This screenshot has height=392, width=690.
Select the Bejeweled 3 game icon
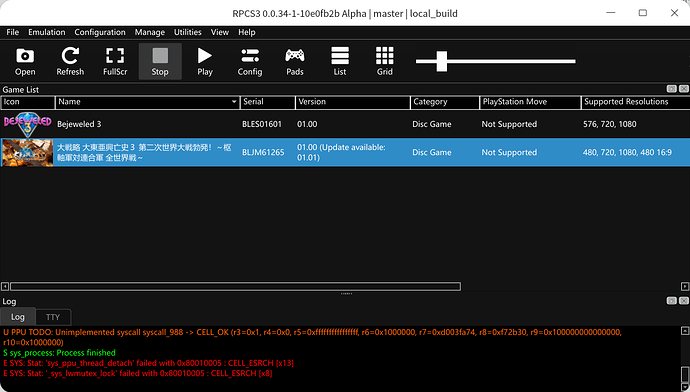(27, 124)
